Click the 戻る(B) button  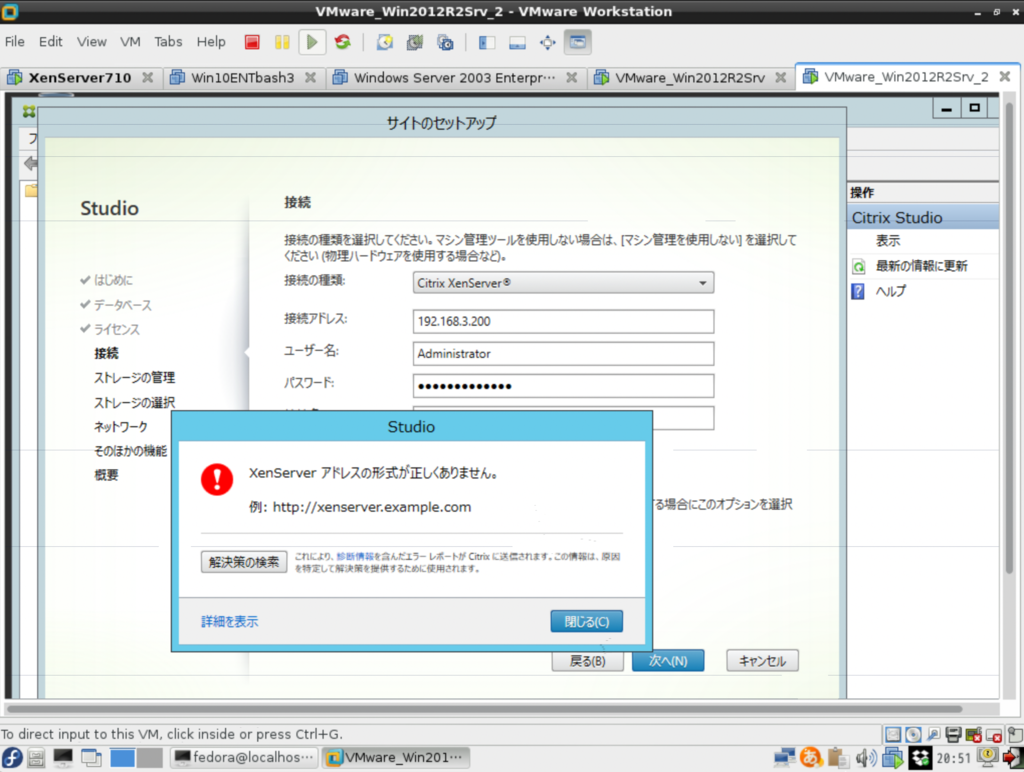[587, 661]
